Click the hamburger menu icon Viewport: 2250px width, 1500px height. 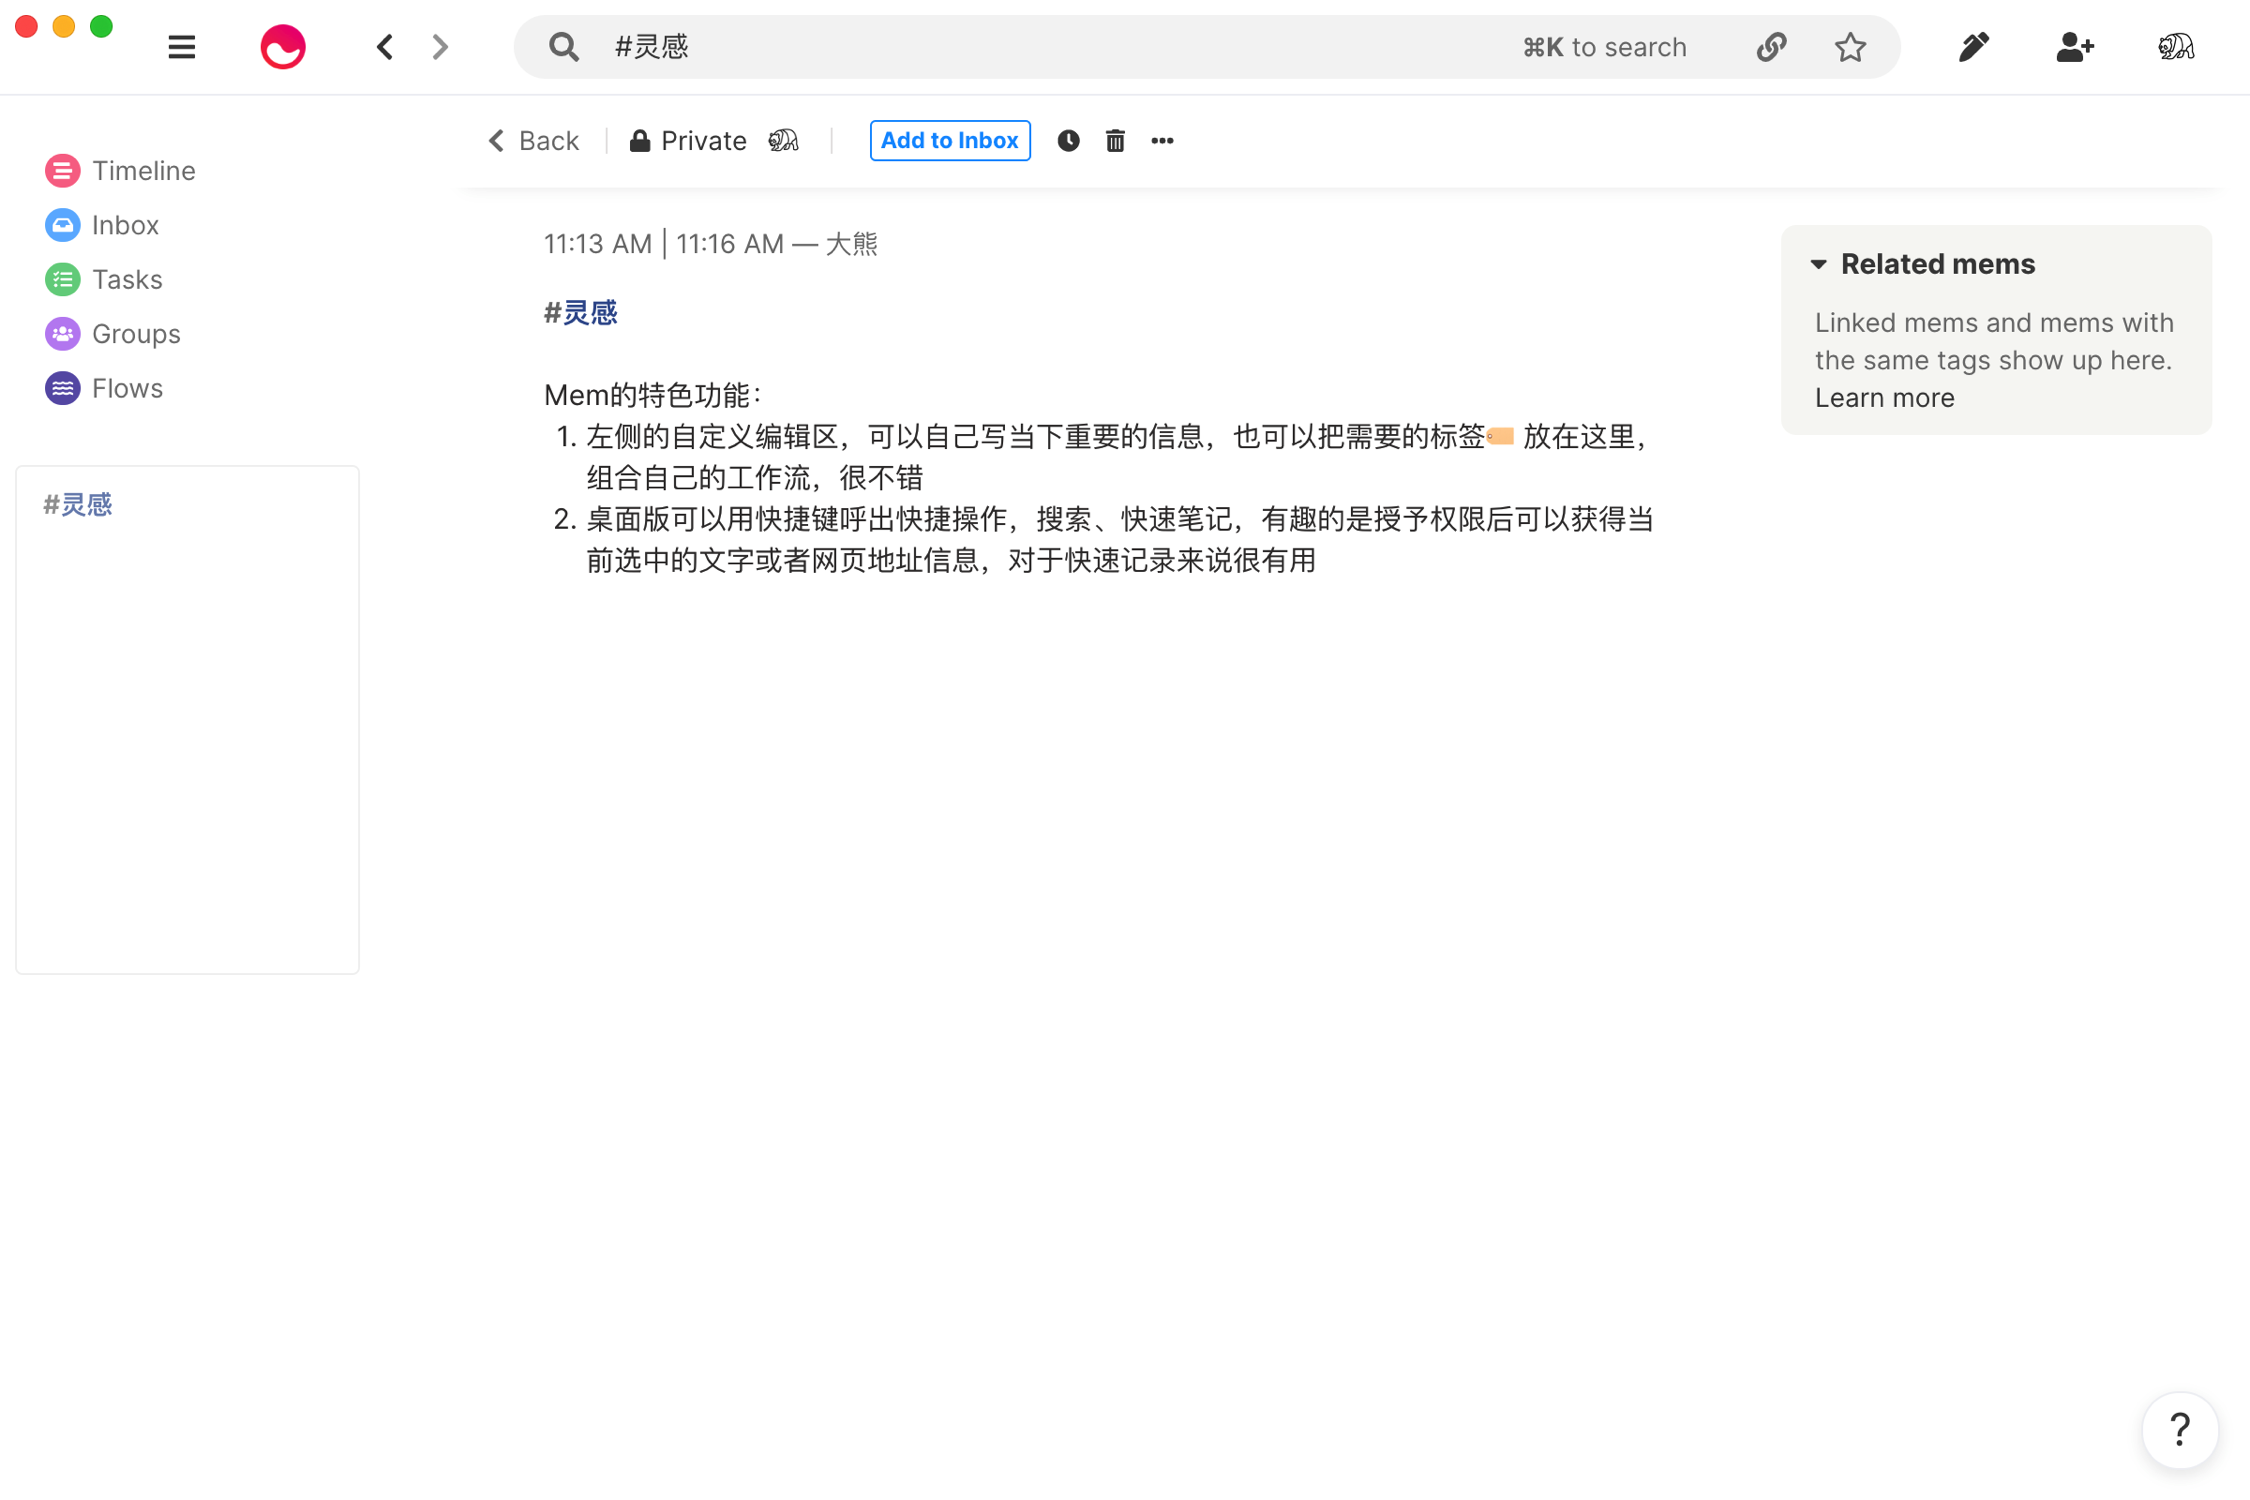pyautogui.click(x=181, y=47)
